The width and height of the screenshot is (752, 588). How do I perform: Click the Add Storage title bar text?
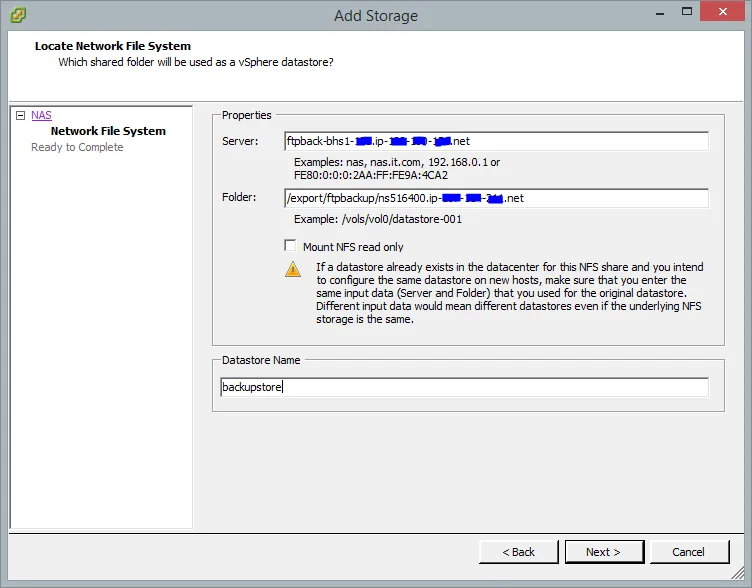[376, 15]
